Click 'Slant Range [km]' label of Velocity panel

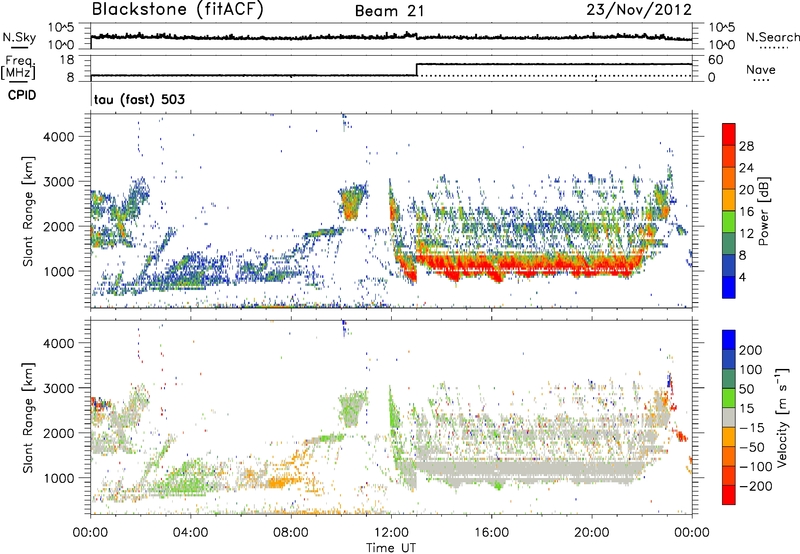(28, 418)
